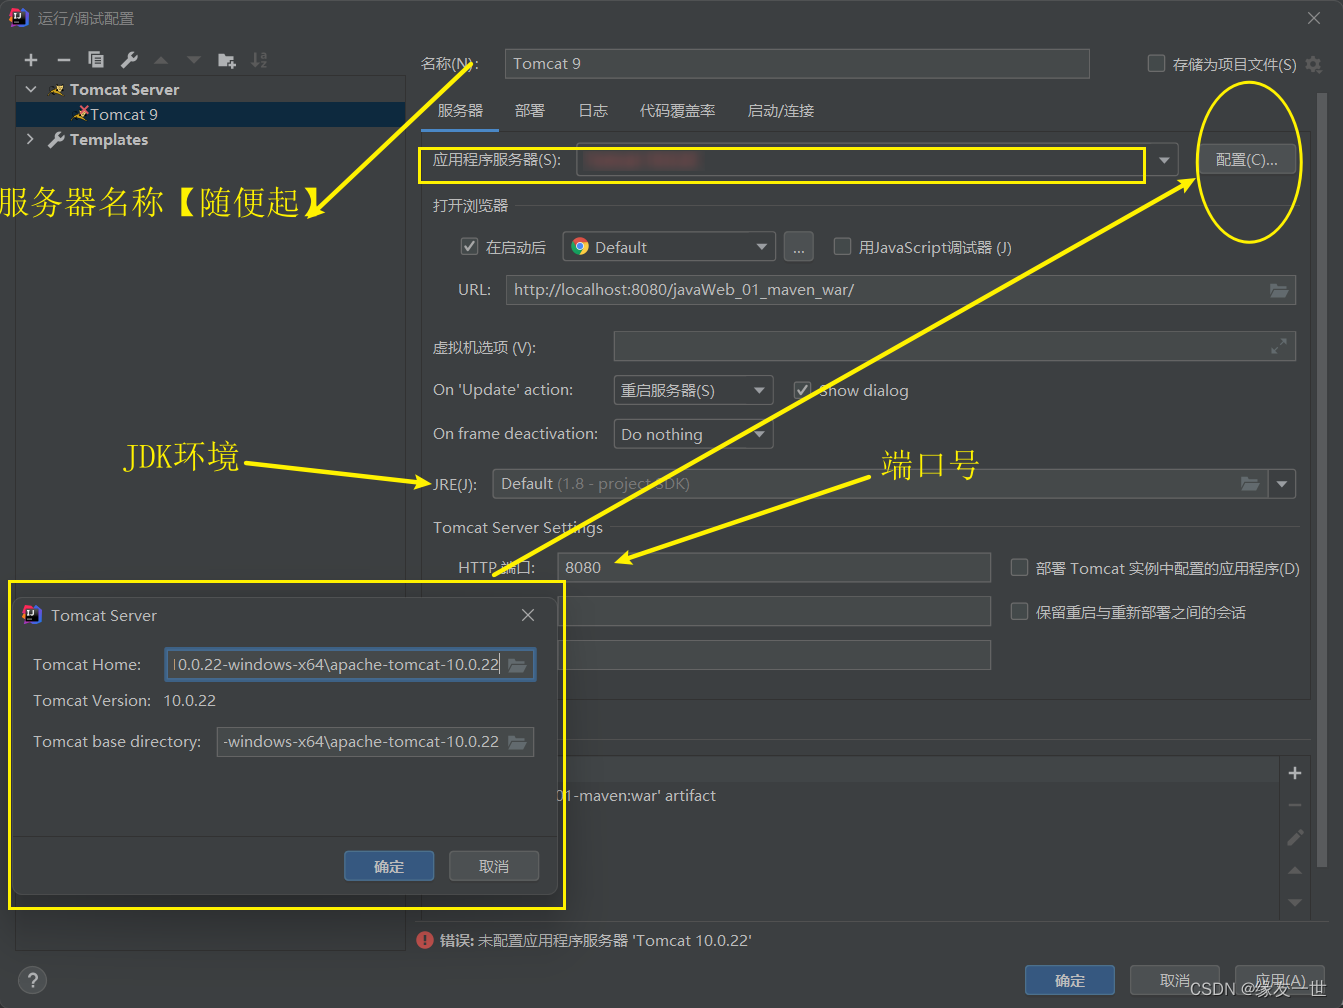Enable deploy applications configured in Tomcat instance
Screen dimensions: 1343x1008
pyautogui.click(x=1019, y=567)
